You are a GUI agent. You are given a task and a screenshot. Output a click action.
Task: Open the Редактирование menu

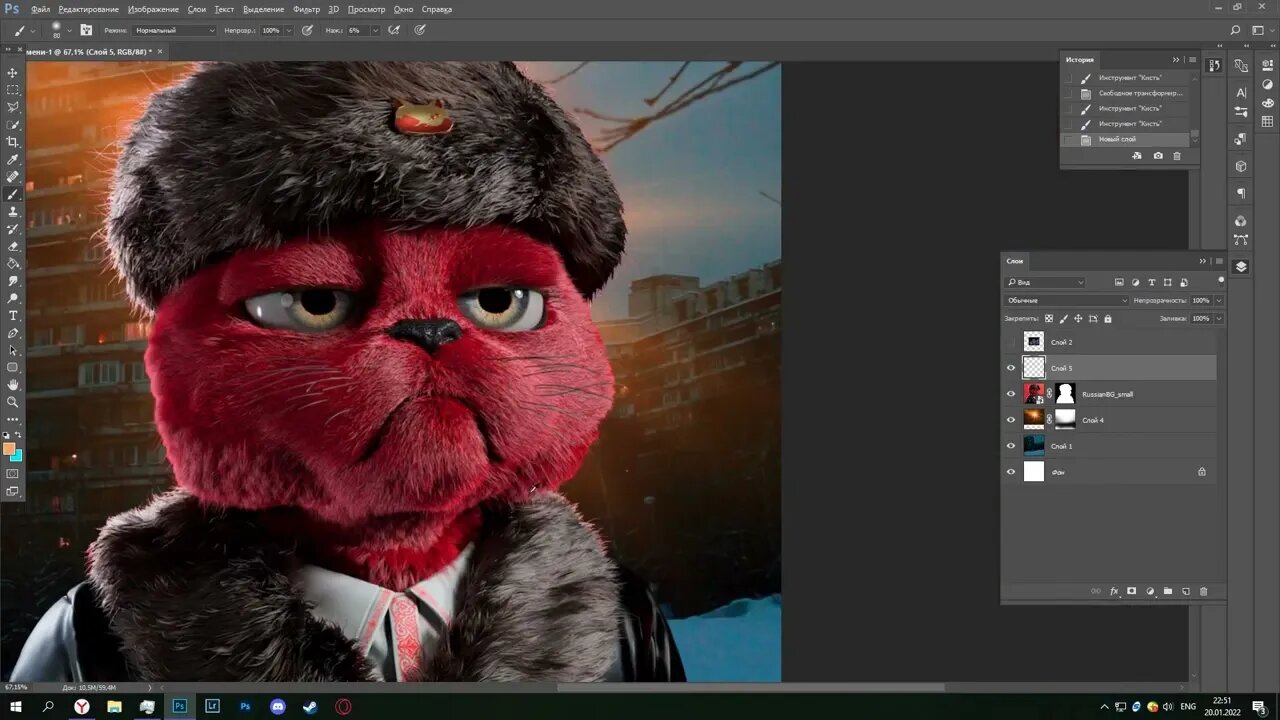point(88,9)
